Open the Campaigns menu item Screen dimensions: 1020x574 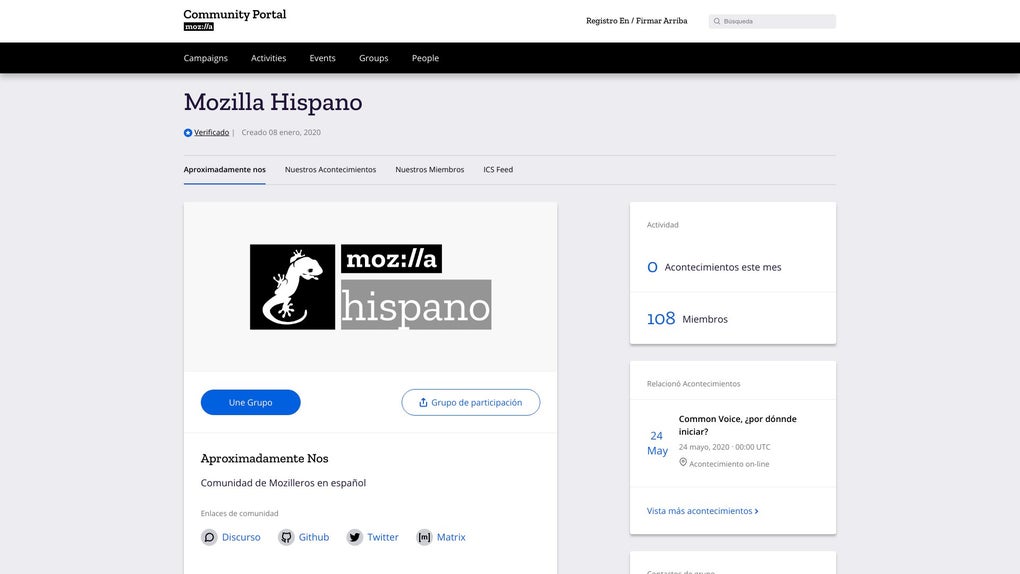(206, 58)
